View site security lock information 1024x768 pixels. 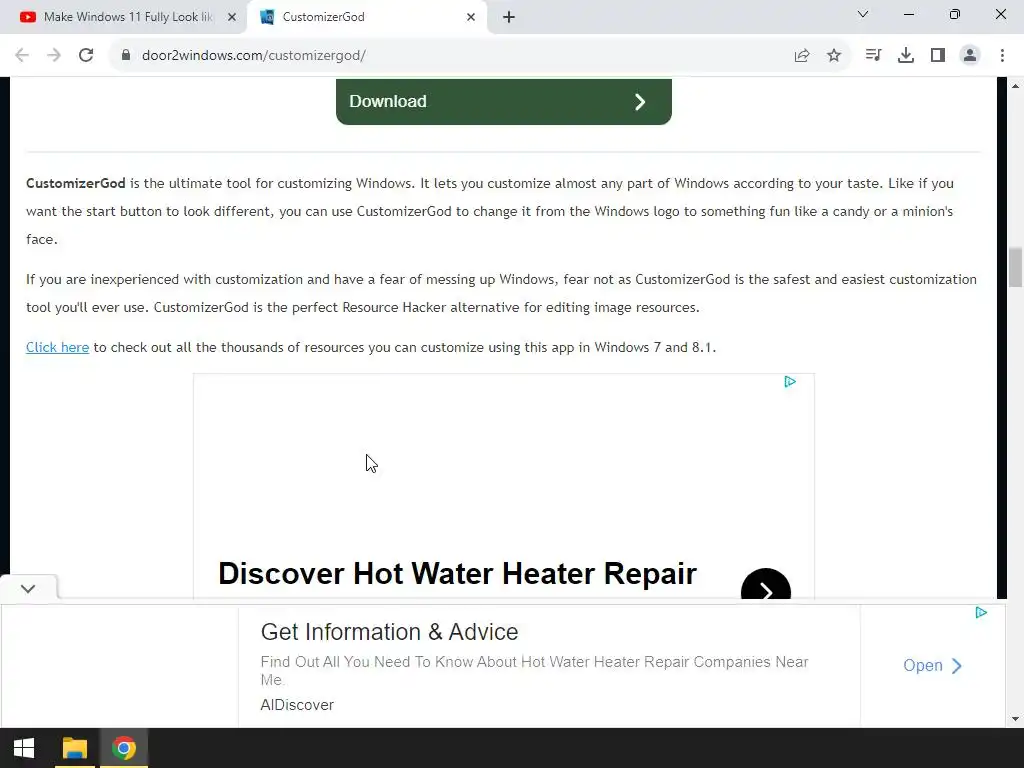pyautogui.click(x=126, y=56)
